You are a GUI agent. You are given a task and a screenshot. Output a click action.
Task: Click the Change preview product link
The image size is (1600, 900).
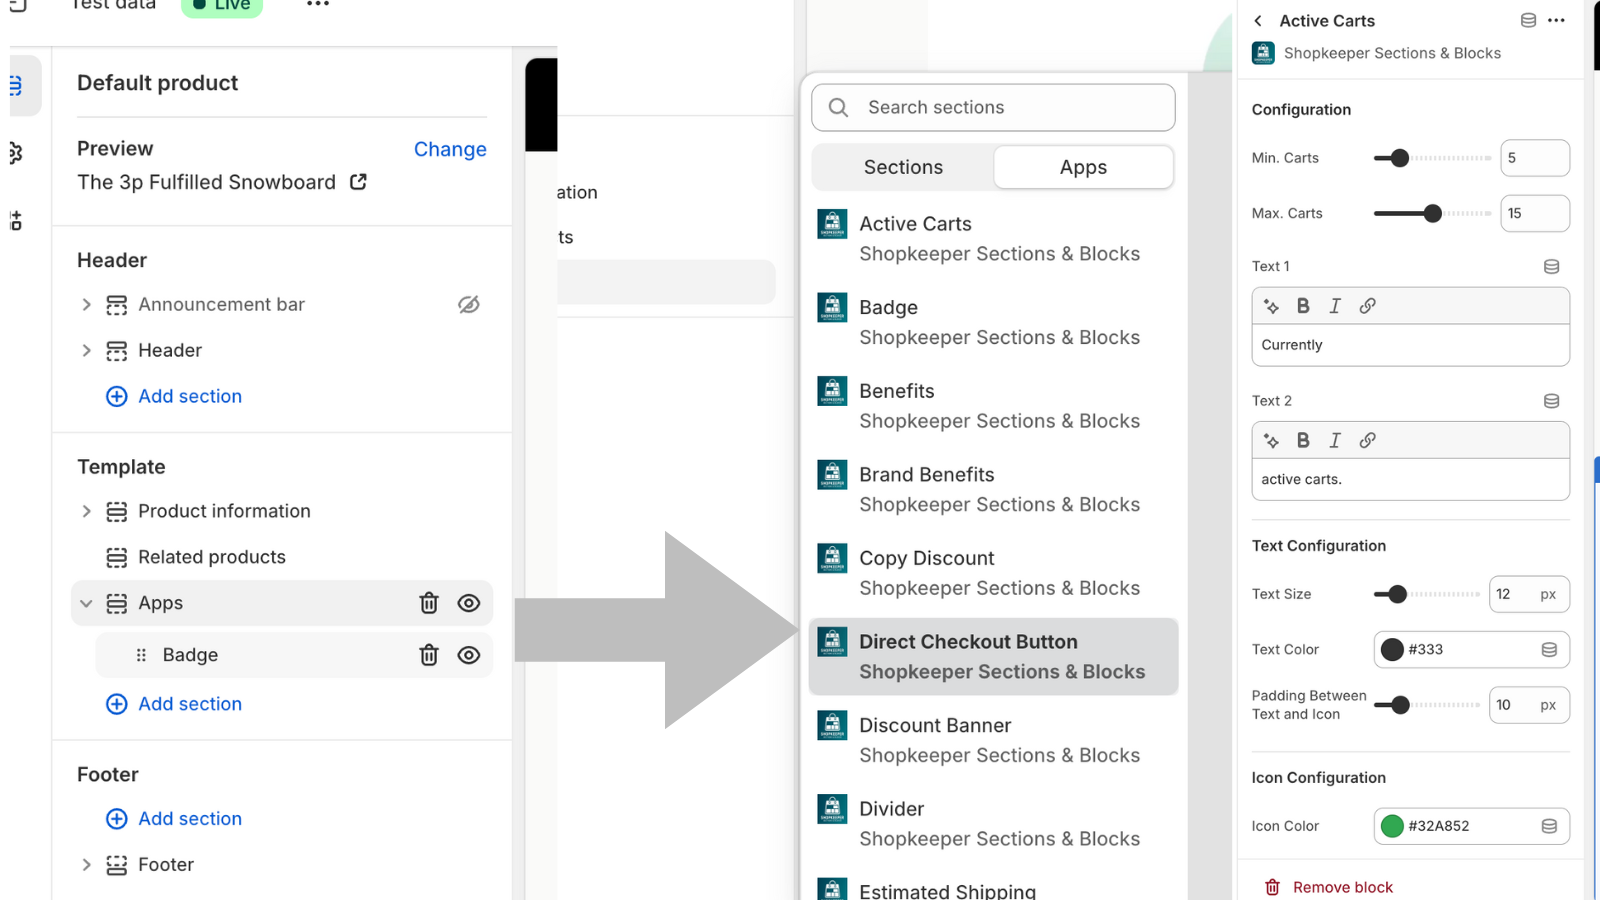coord(450,149)
